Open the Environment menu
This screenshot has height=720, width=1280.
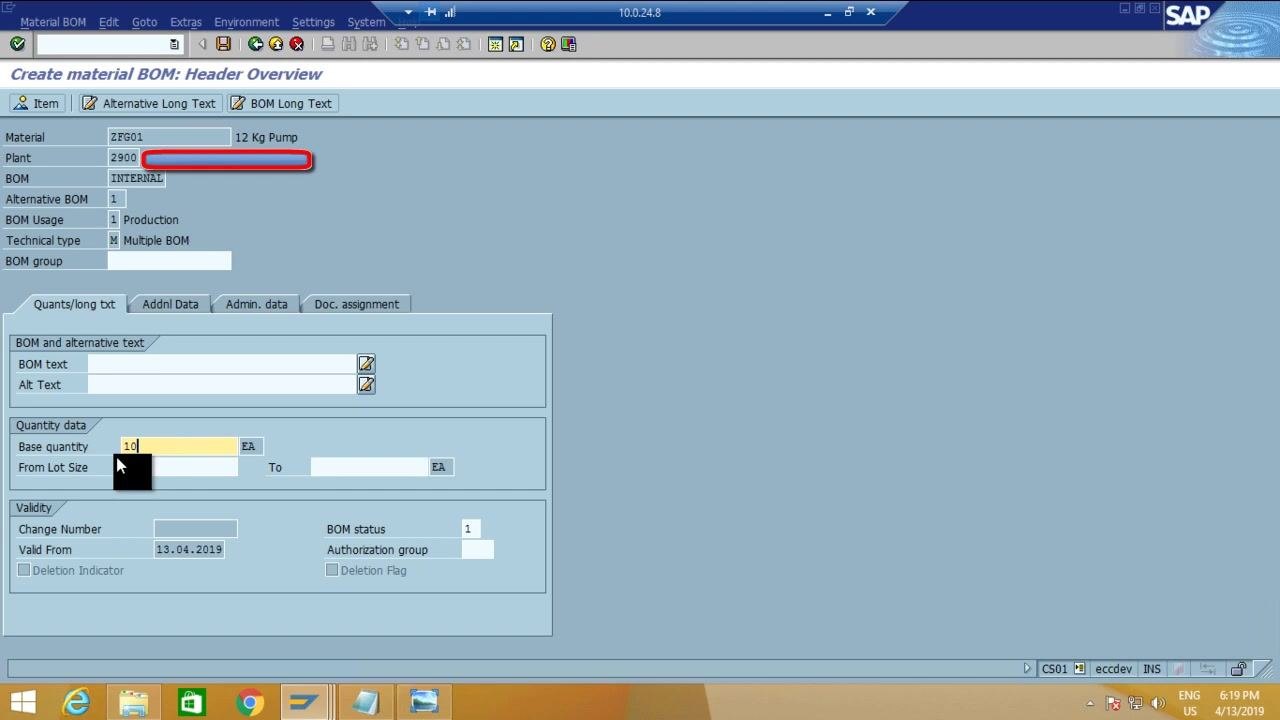(246, 22)
